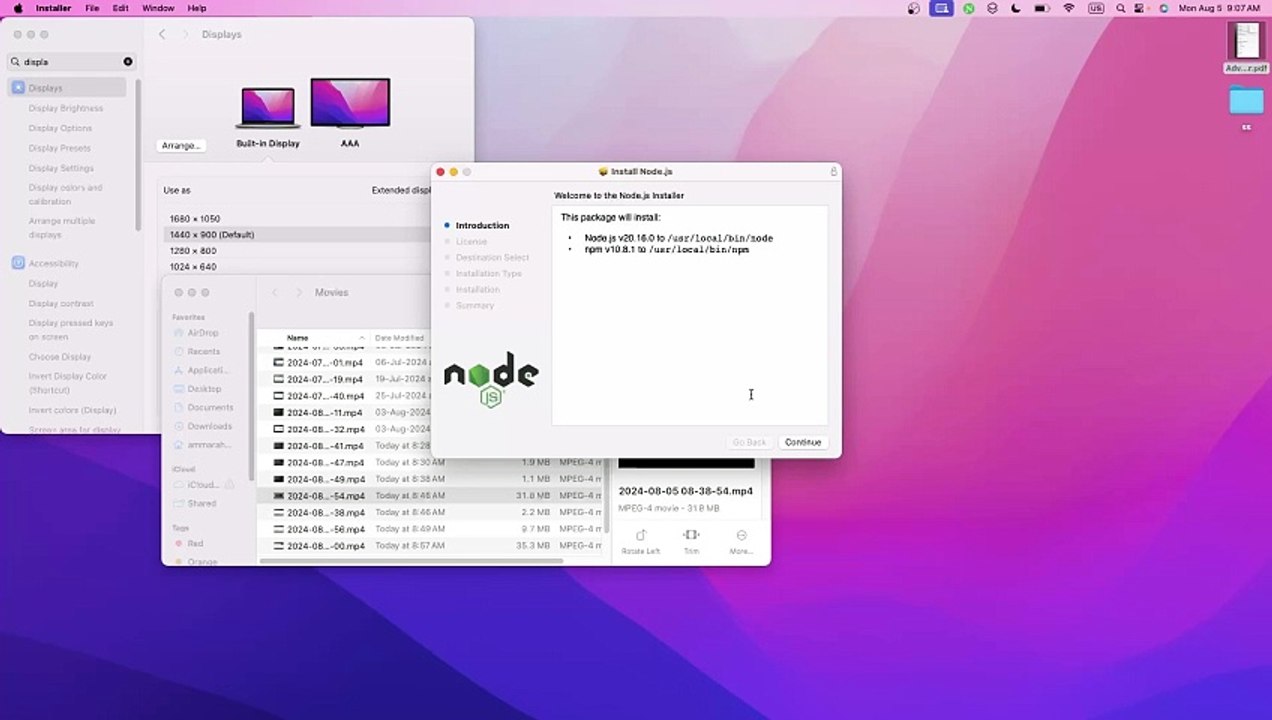Screen dimensions: 1272x720
Task: Select the 1680 × 1050 resolution option
Action: [x=195, y=219]
